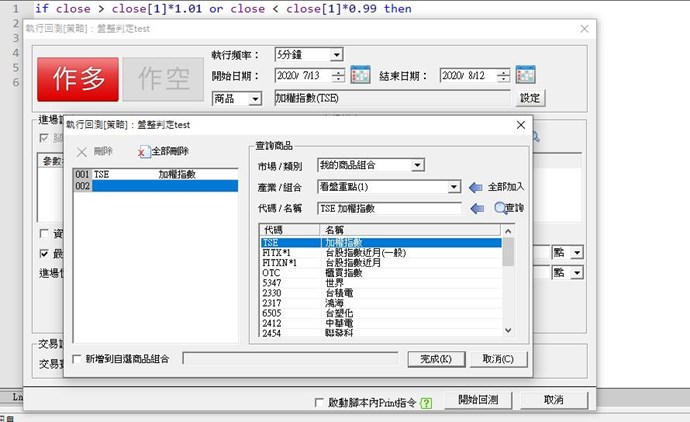Select the 001 TSE 加權指數 entry
Image resolution: width=690 pixels, height=422 pixels.
(x=155, y=174)
